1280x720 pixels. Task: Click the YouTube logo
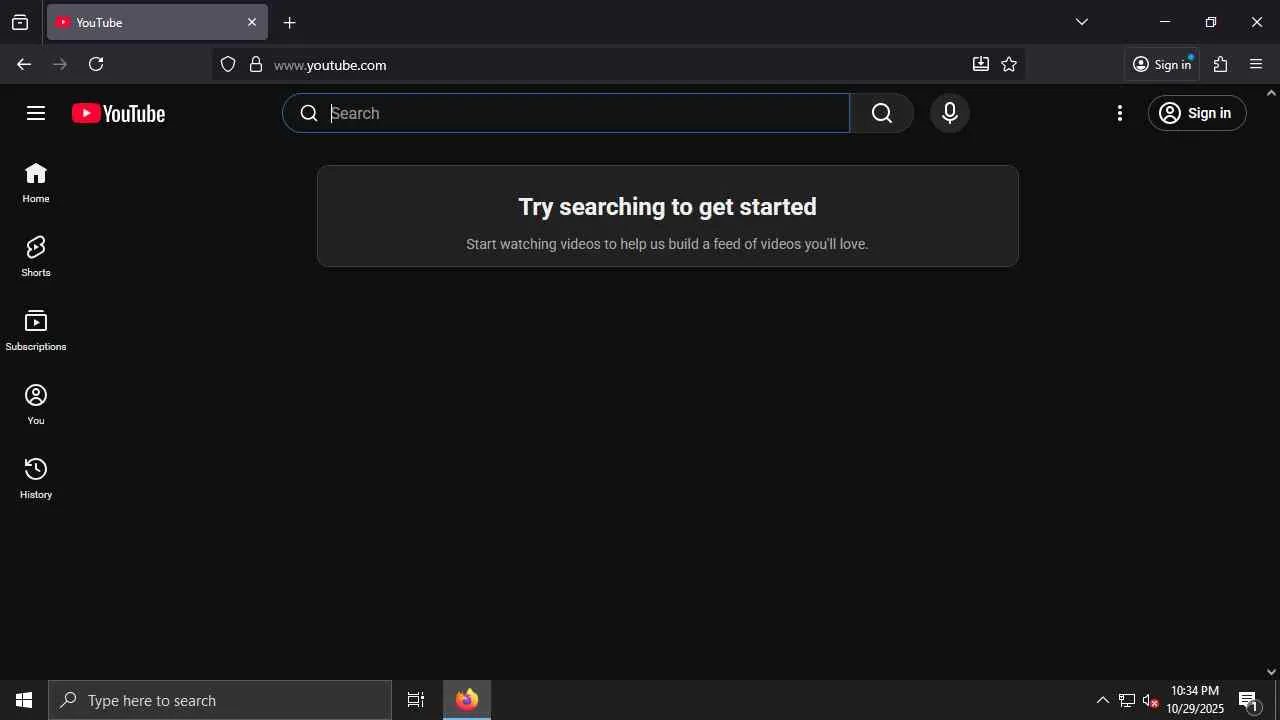coord(119,114)
